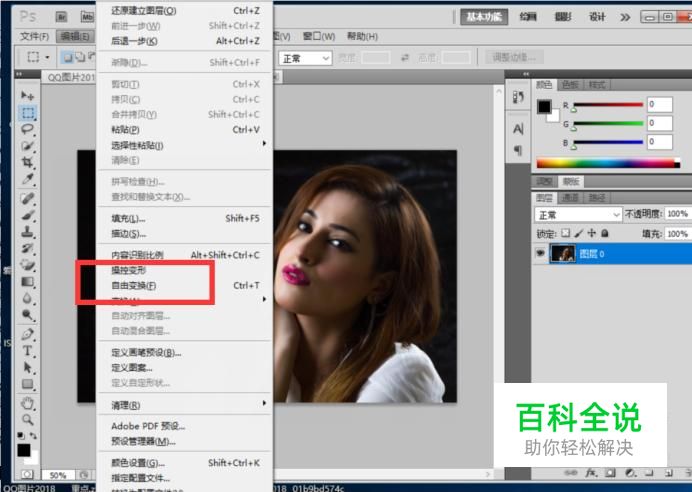Select the Rectangle shape tool

point(27,384)
